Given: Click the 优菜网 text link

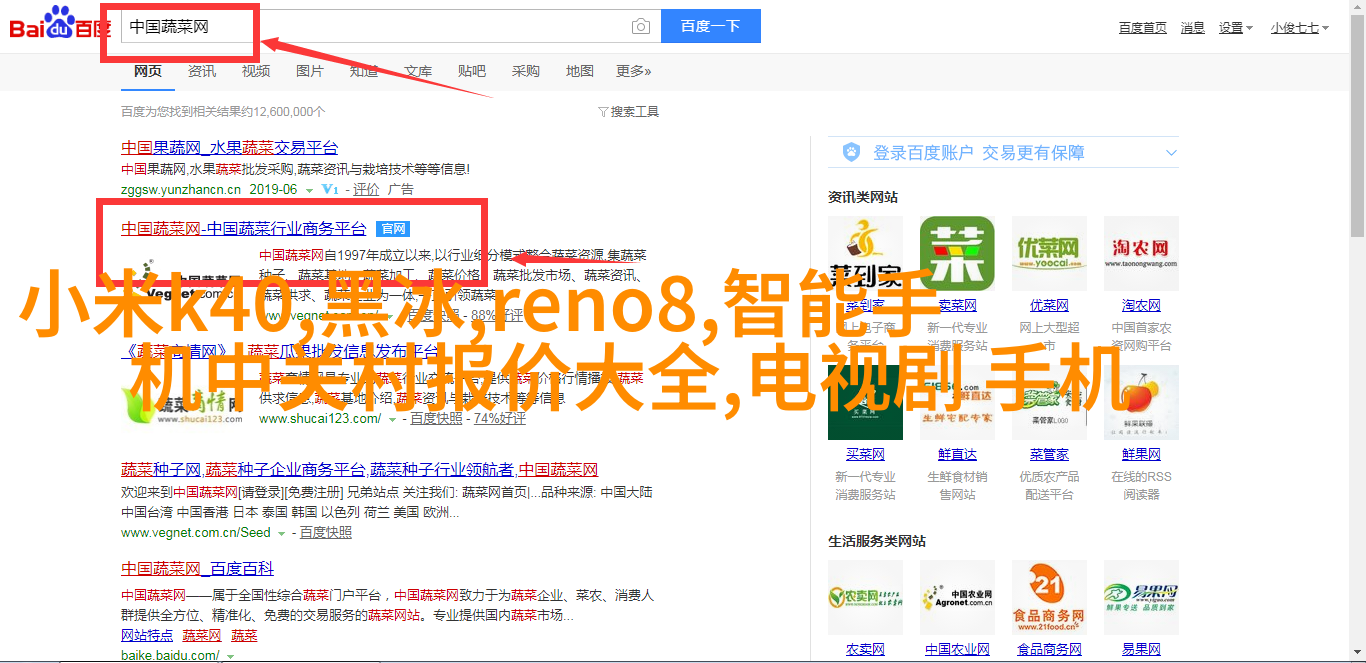Looking at the screenshot, I should tap(1049, 306).
